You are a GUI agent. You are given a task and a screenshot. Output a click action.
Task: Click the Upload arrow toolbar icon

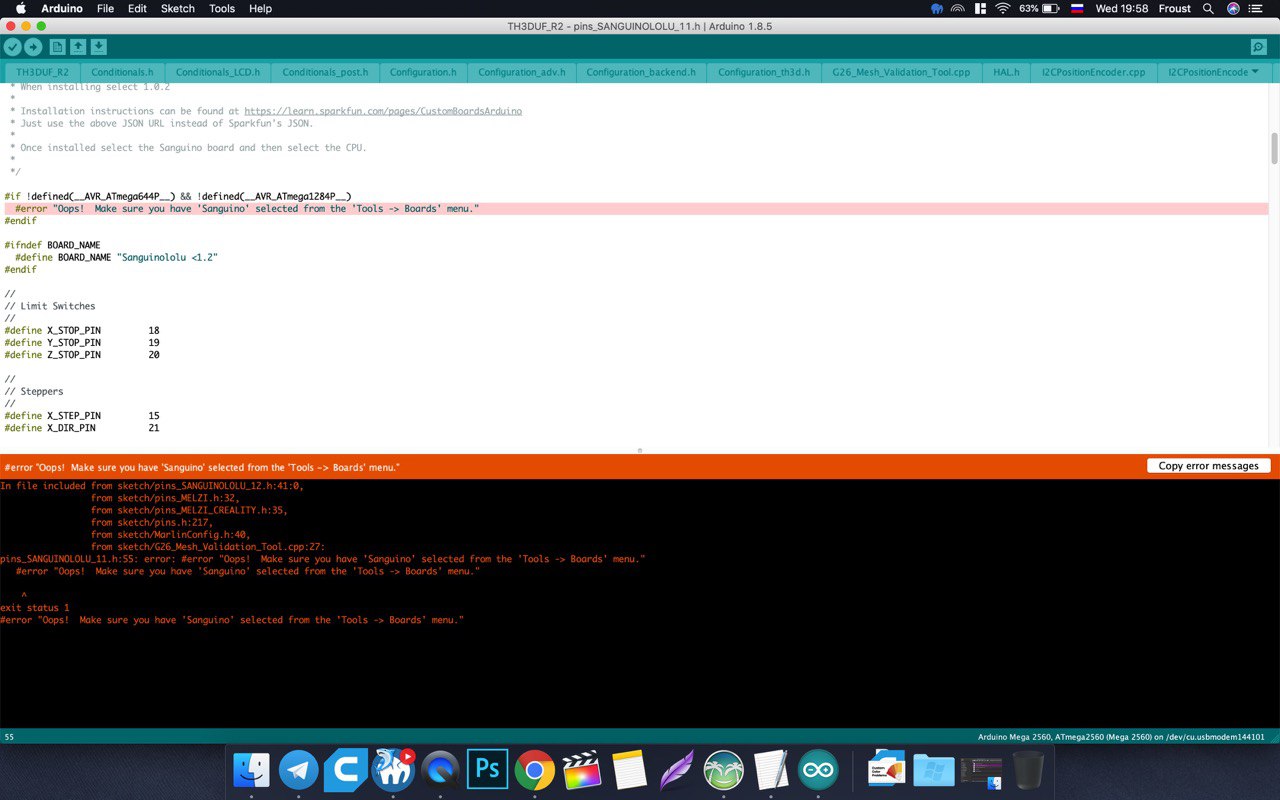(33, 47)
